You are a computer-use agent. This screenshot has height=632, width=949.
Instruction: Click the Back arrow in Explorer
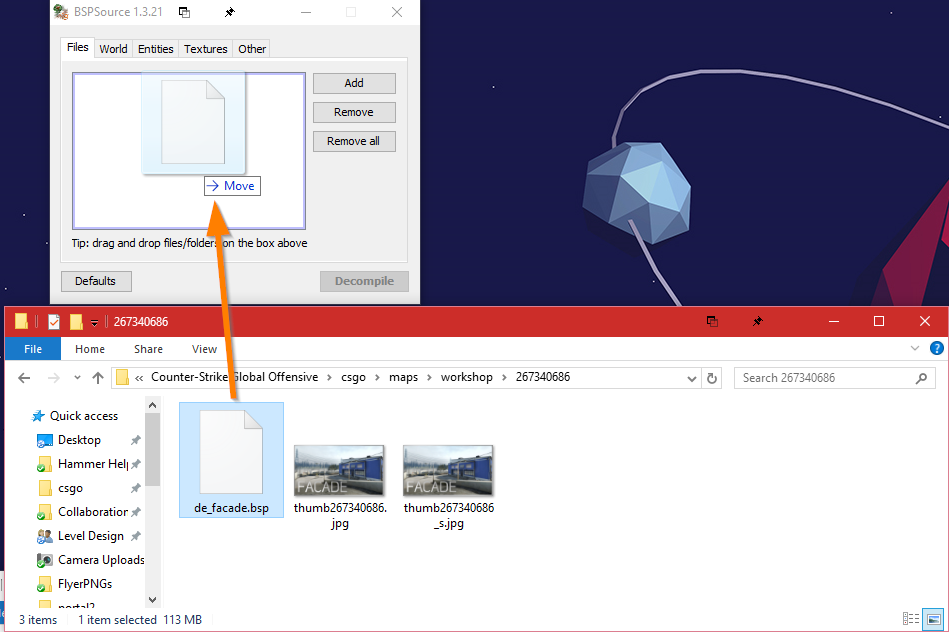(24, 378)
